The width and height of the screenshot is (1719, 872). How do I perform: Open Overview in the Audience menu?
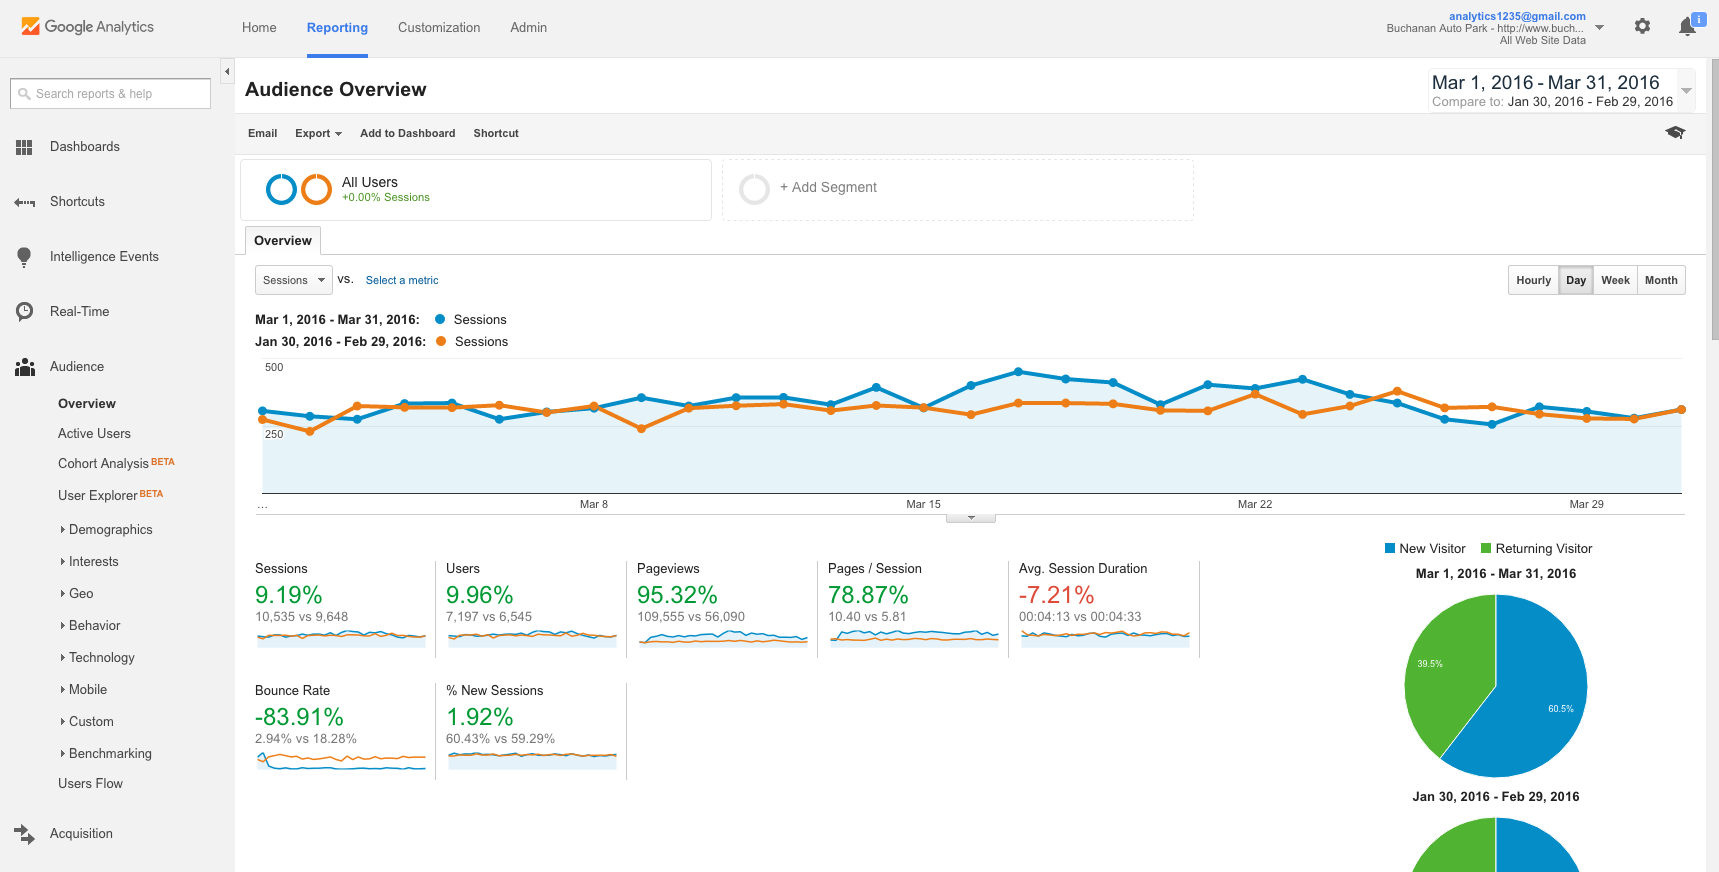coord(87,404)
